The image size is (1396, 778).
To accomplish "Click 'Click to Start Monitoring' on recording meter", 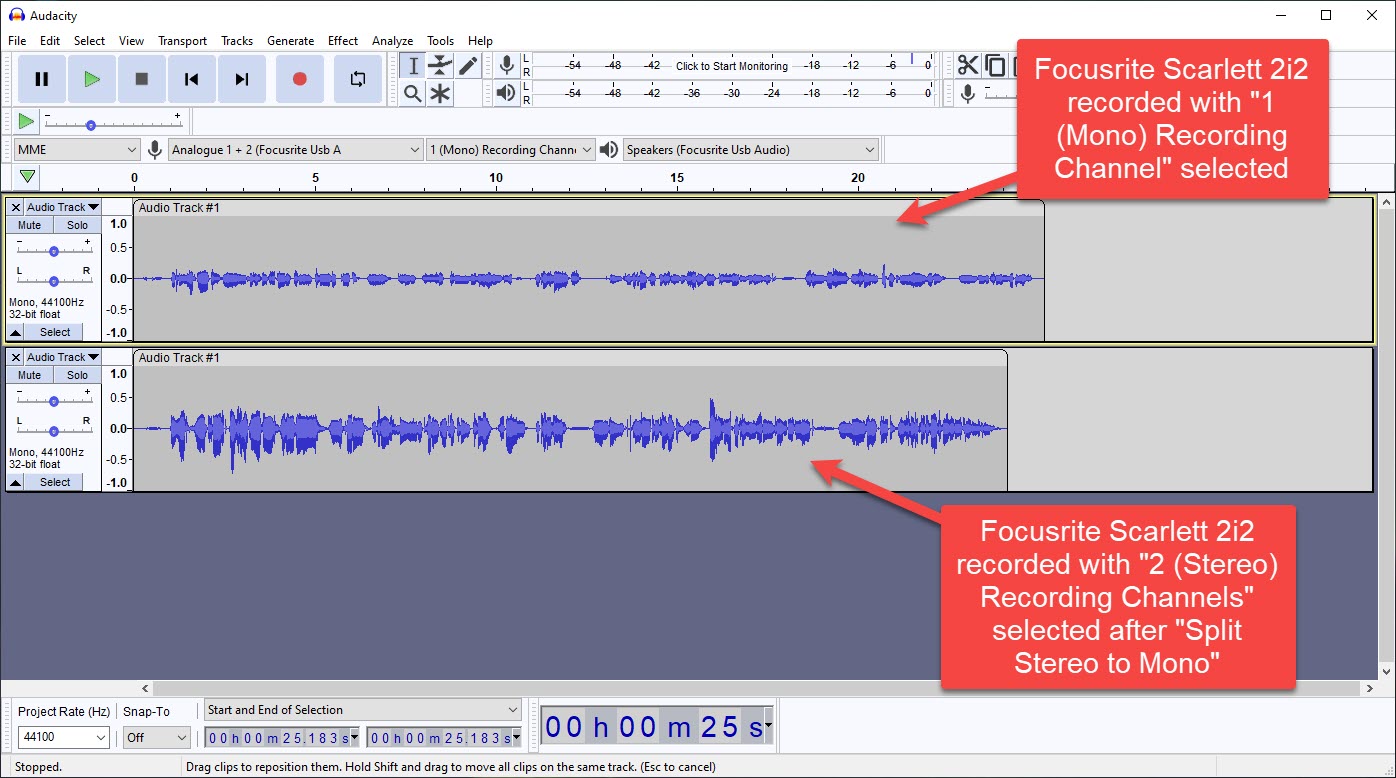I will point(732,66).
